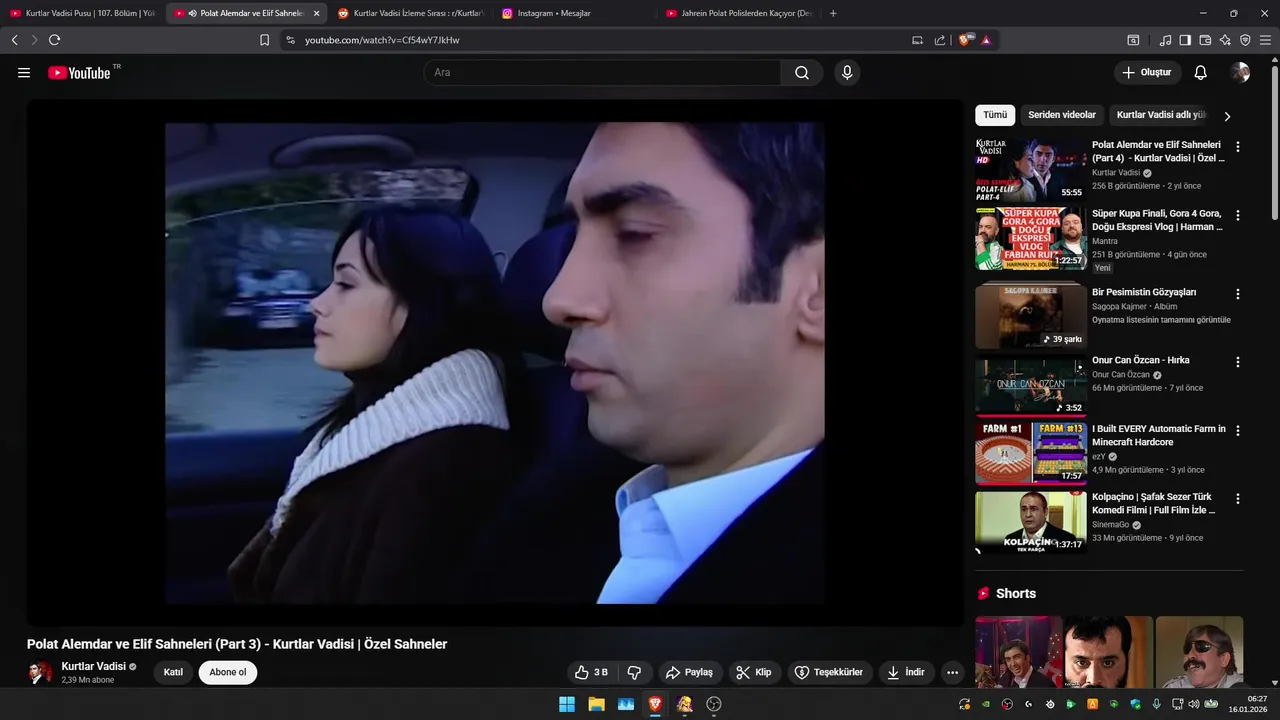Viewport: 1280px width, 720px height.
Task: Share this page from address bar
Action: pyautogui.click(x=940, y=40)
